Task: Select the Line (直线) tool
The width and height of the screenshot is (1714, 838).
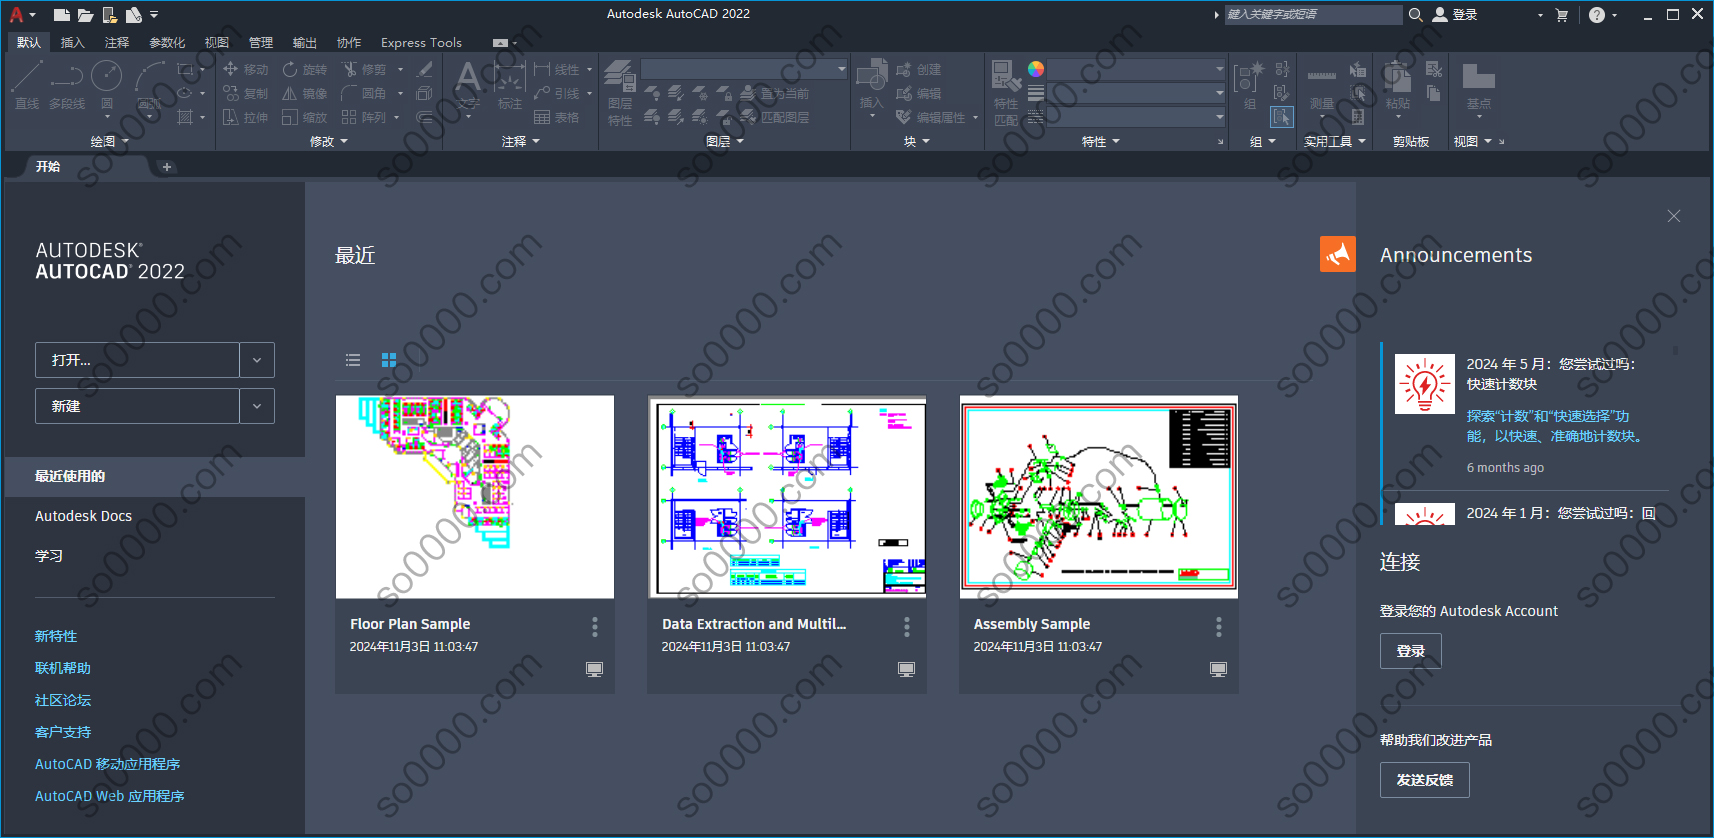Action: tap(27, 86)
